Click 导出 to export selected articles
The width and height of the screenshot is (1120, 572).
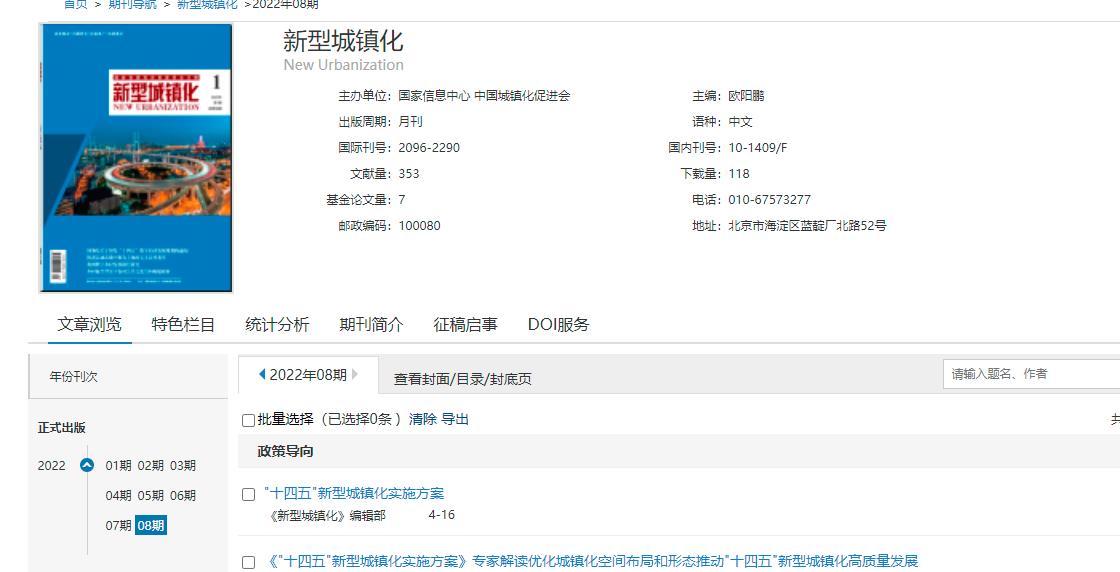pos(455,419)
